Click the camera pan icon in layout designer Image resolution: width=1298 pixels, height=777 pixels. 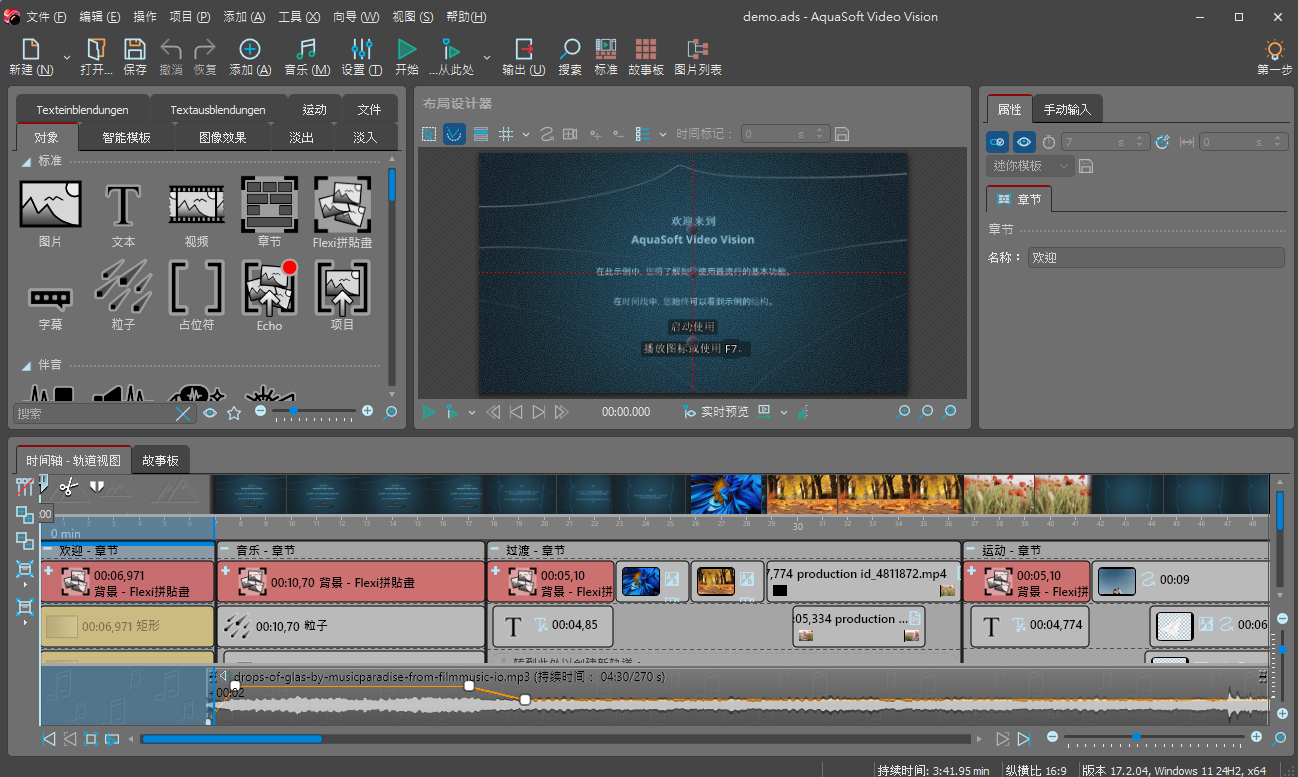pos(570,134)
